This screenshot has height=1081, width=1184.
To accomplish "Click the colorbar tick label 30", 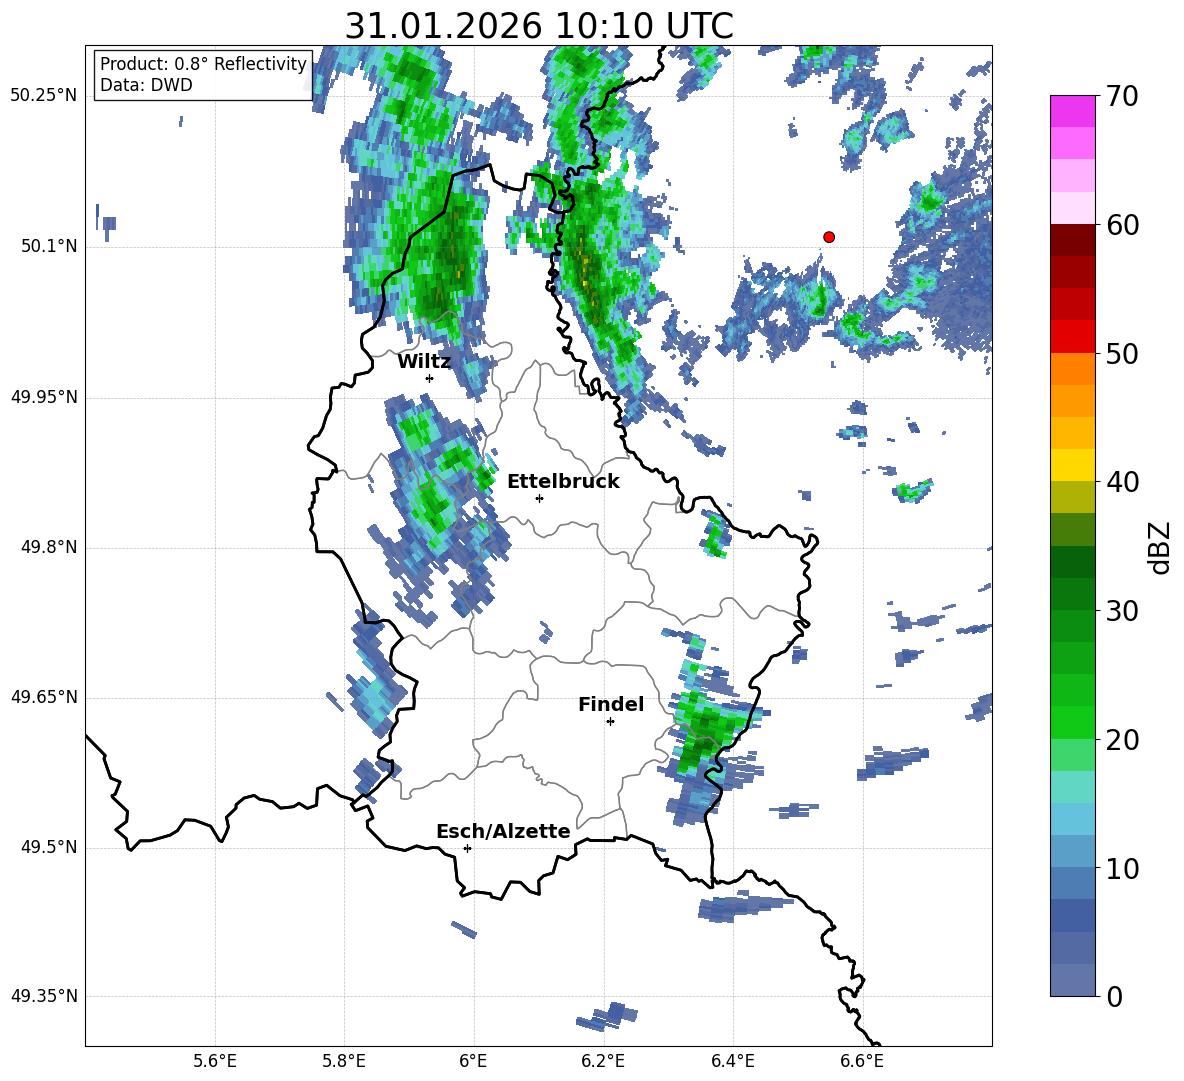I will tap(1121, 611).
